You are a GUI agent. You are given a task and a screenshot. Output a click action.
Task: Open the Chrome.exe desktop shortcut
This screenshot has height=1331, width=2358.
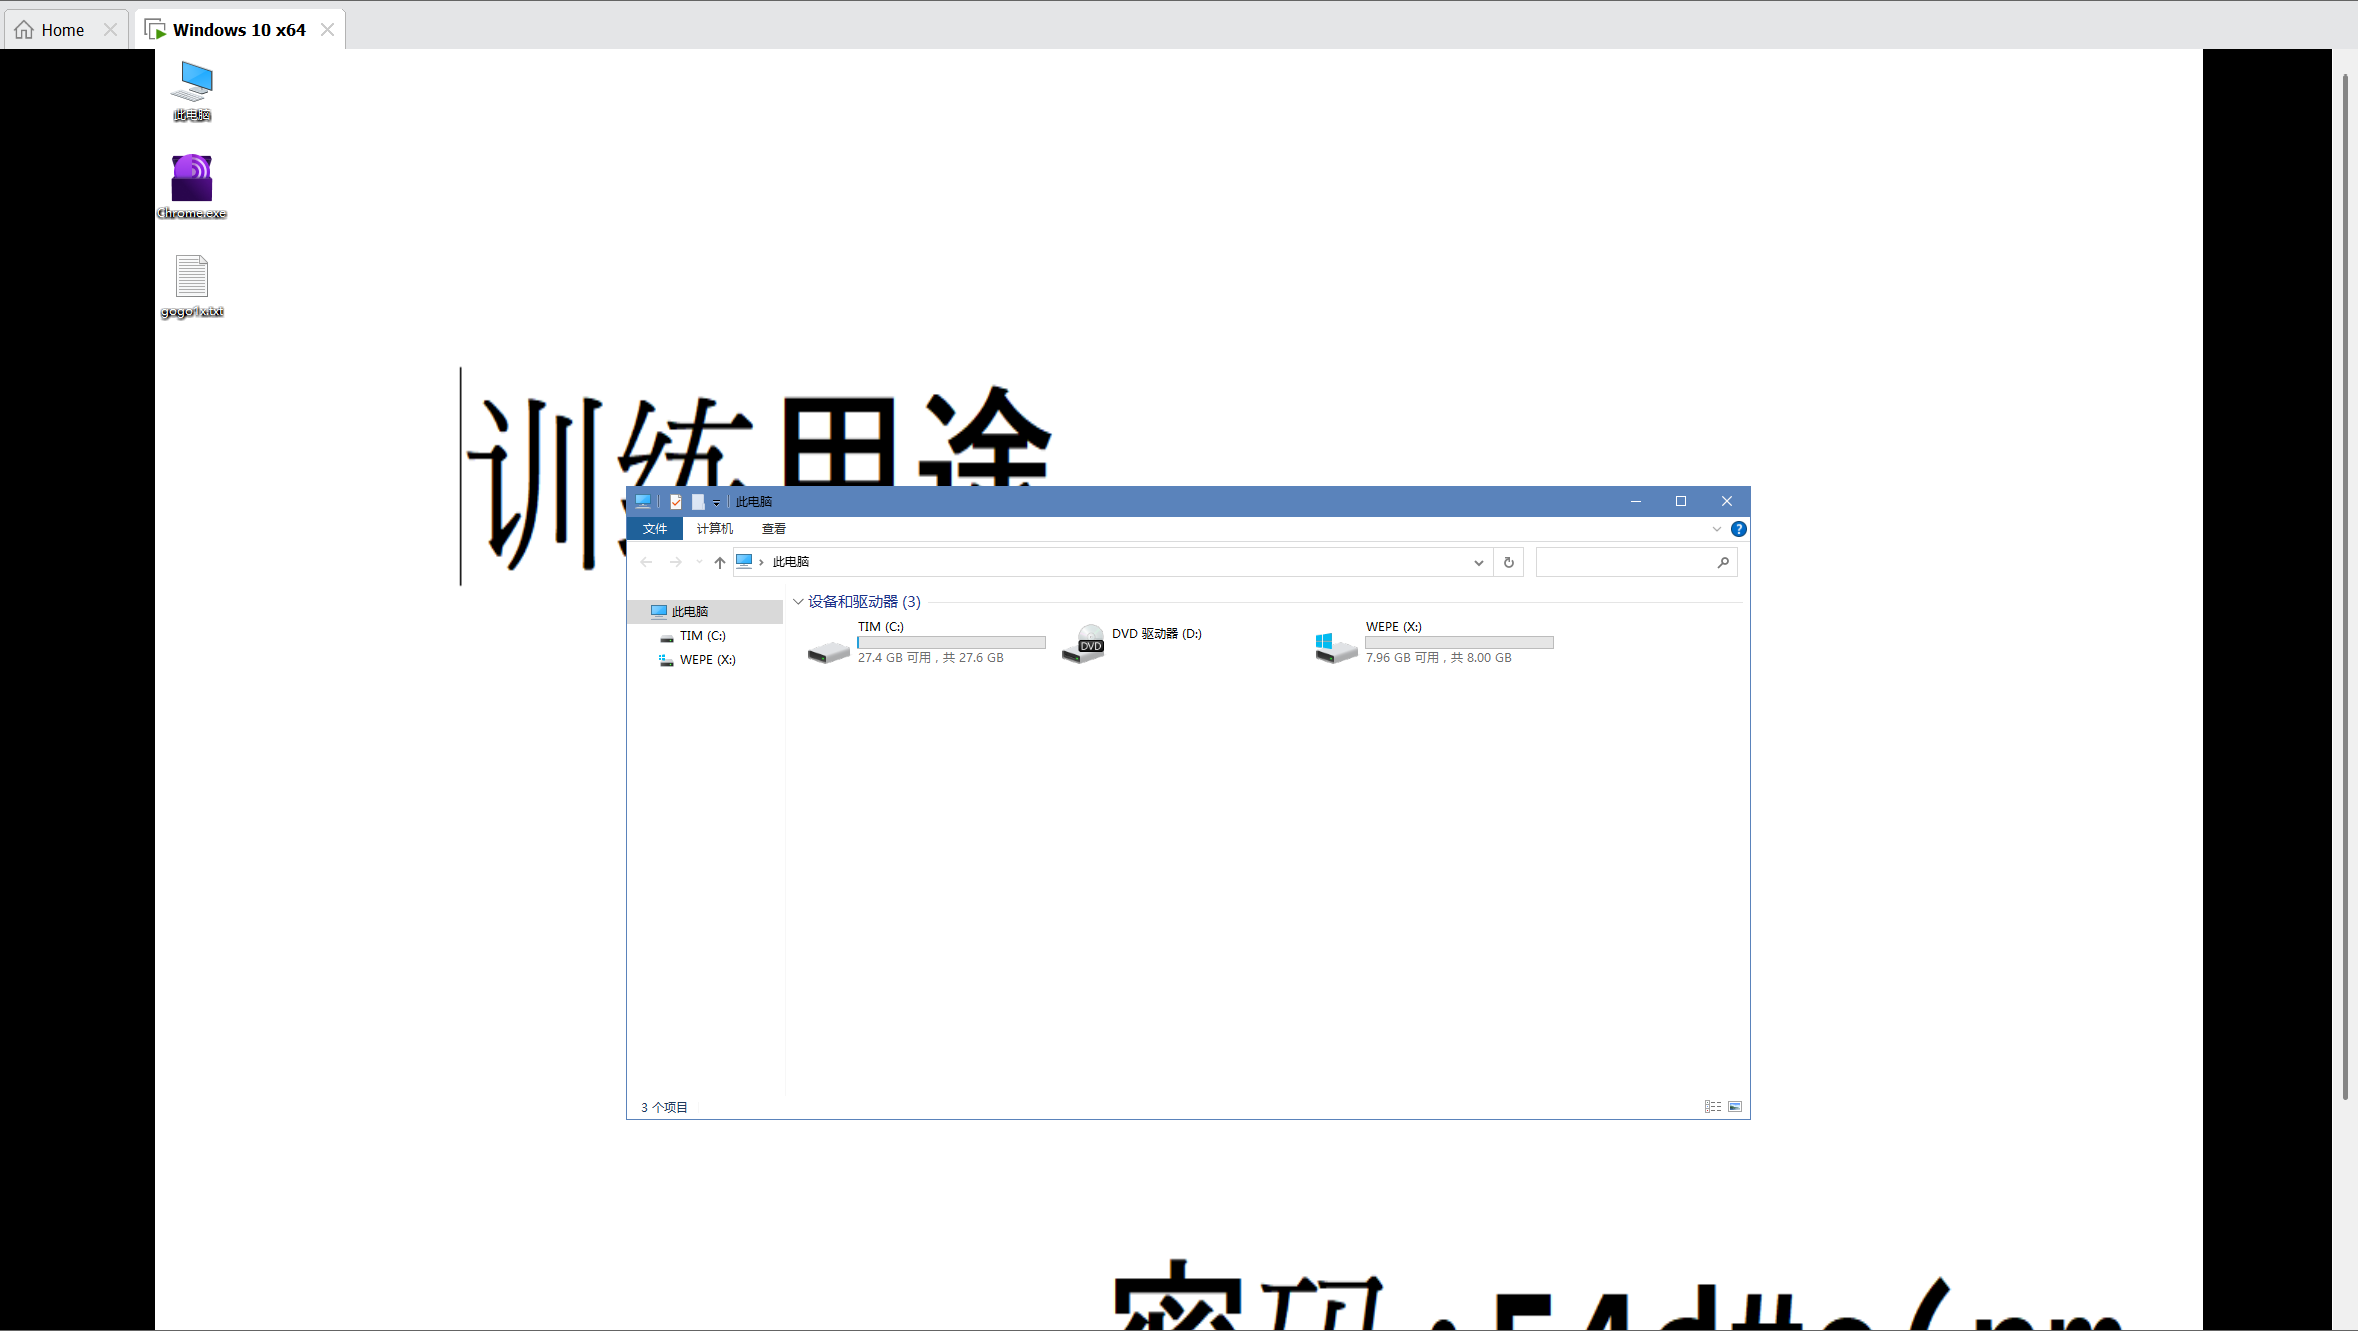(x=191, y=180)
